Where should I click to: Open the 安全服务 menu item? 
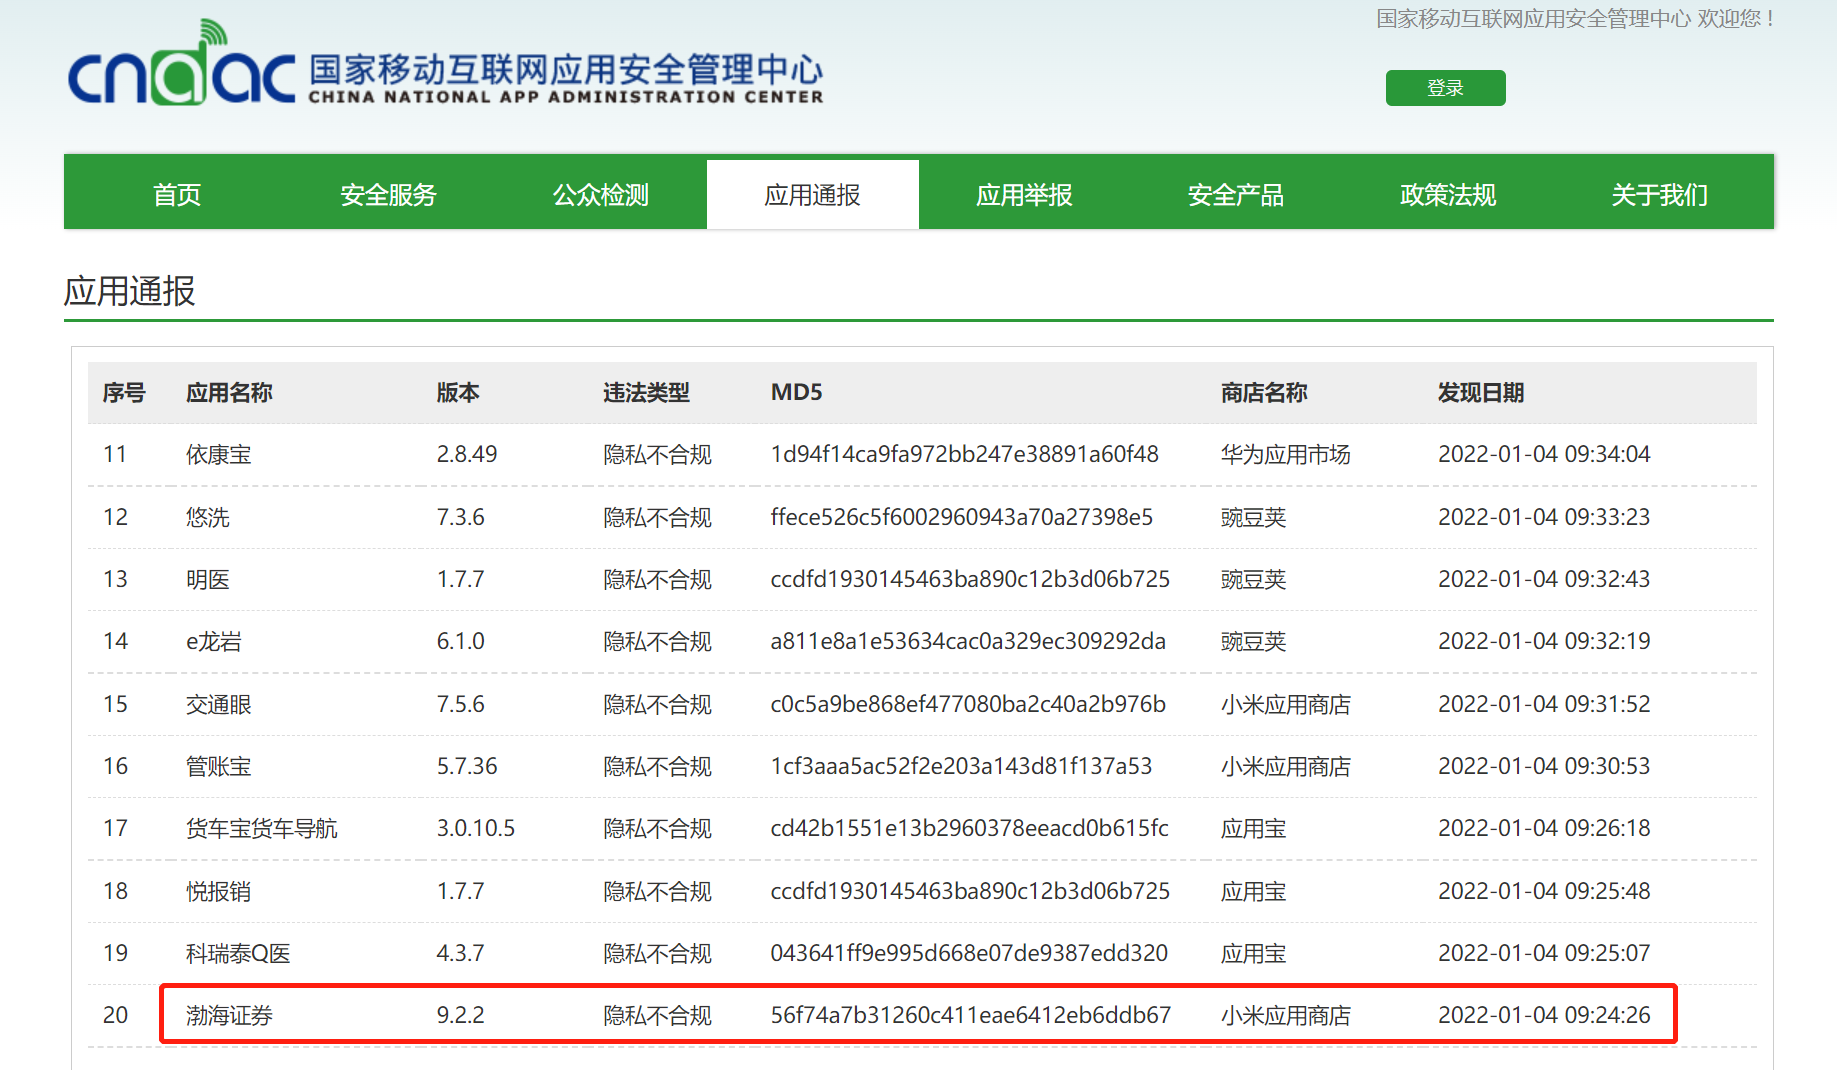pos(388,194)
